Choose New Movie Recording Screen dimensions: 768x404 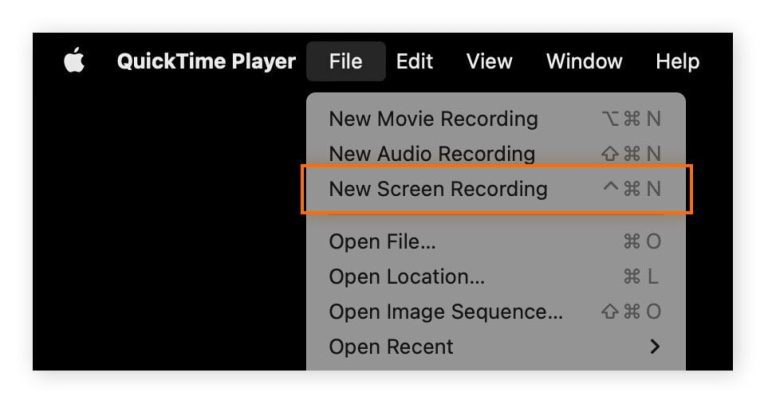[x=433, y=119]
